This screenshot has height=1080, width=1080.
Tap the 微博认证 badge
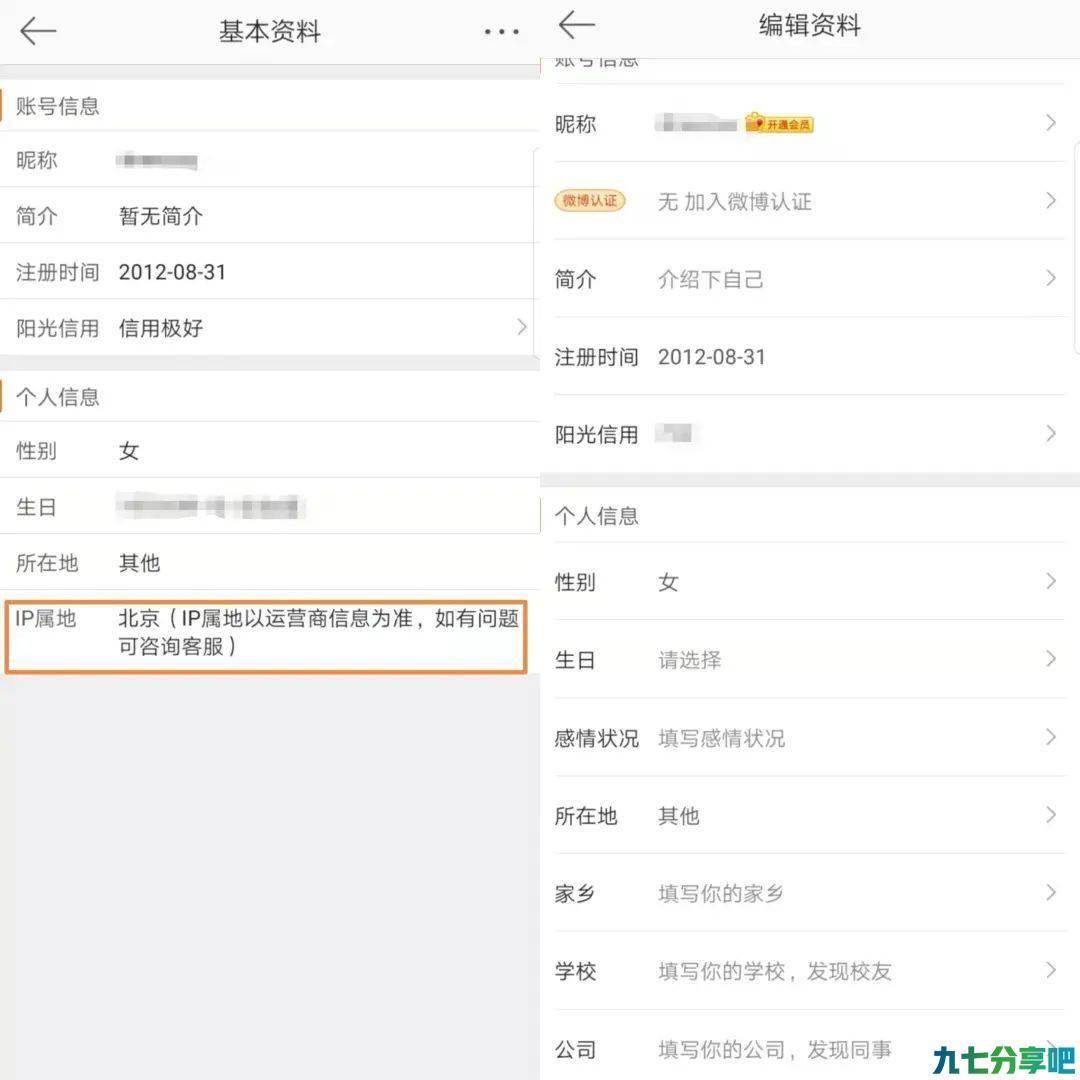(x=590, y=200)
